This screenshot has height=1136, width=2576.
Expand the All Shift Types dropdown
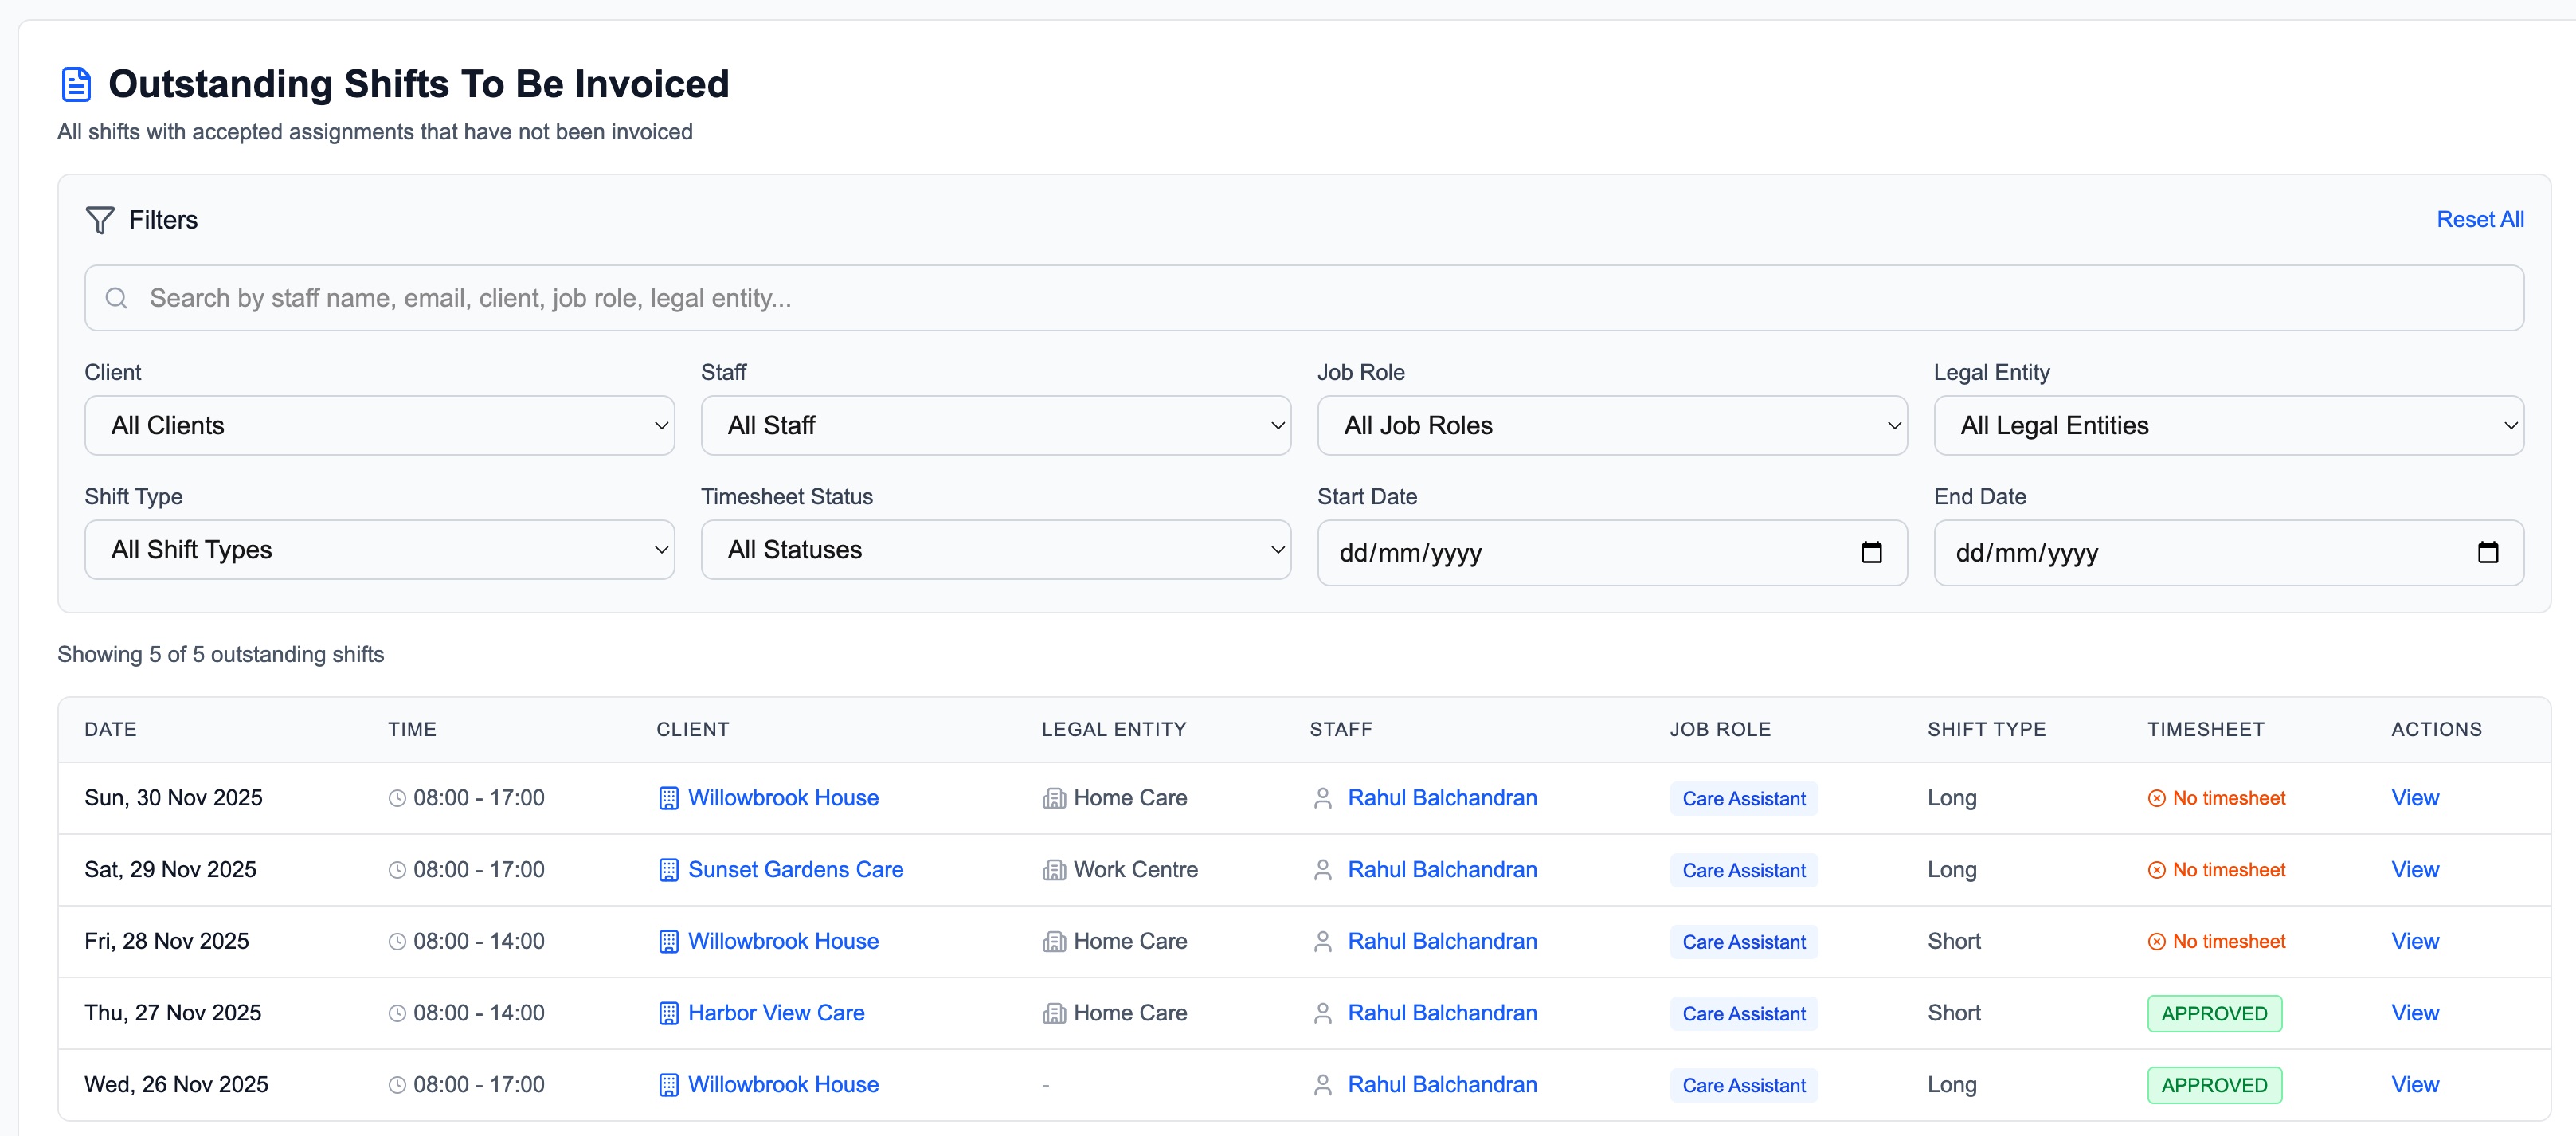point(379,550)
